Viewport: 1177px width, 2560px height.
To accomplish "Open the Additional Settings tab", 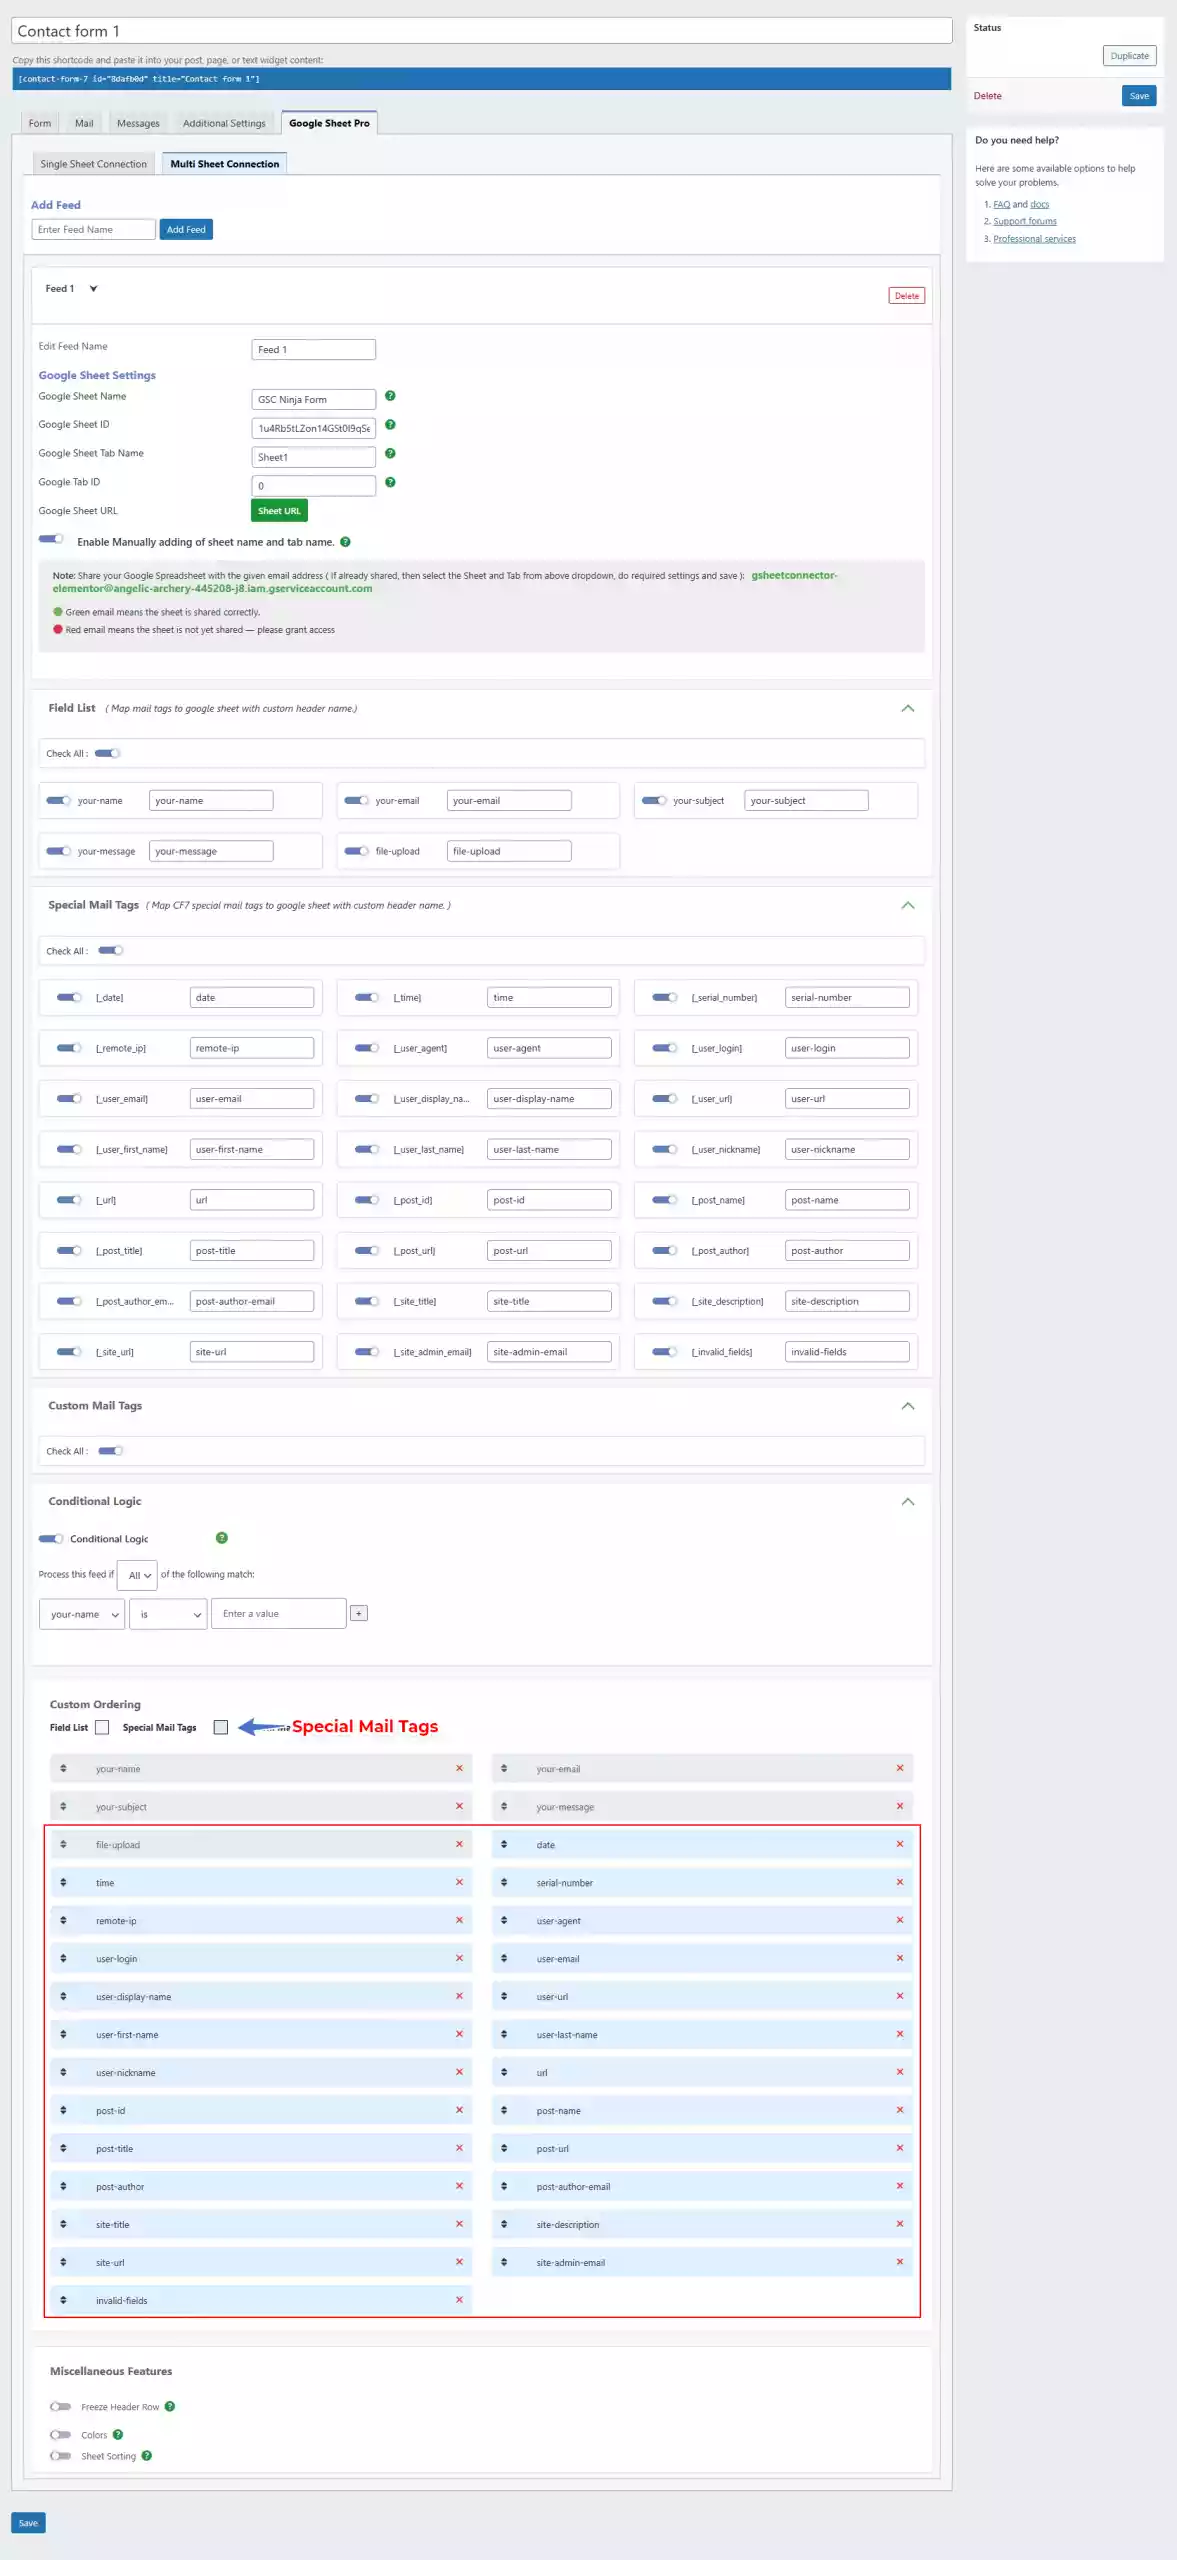I will 224,123.
